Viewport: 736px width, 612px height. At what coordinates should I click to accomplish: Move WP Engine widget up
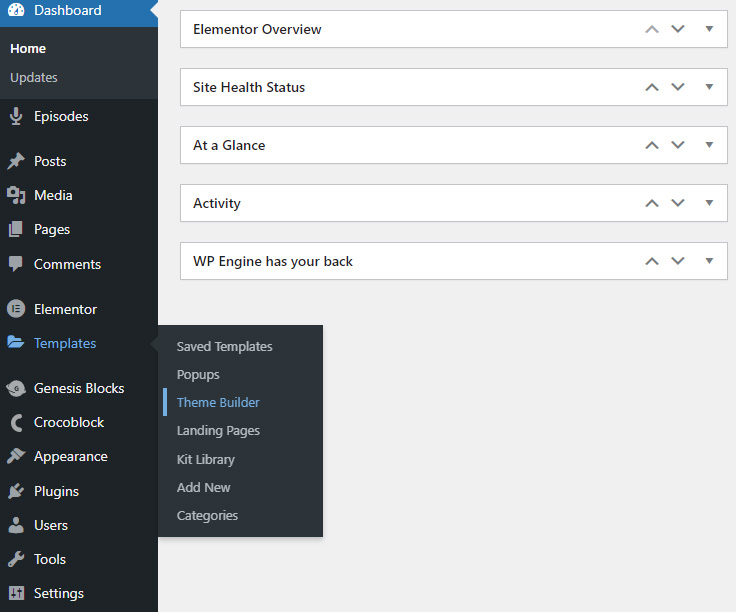(652, 261)
